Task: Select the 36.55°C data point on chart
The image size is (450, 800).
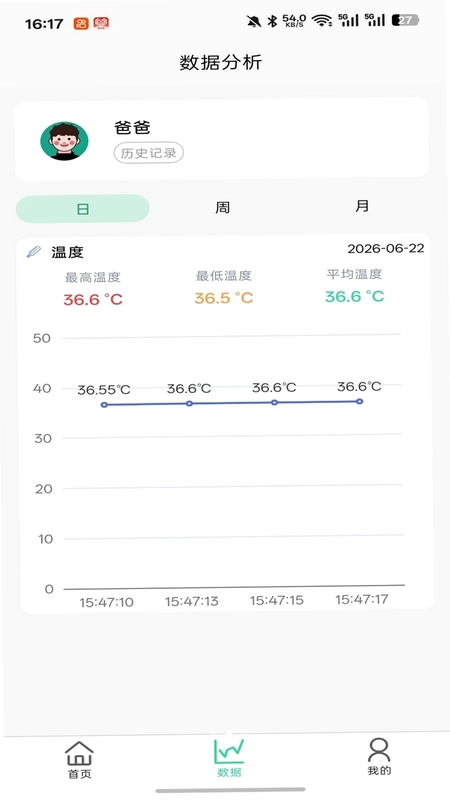Action: coord(104,405)
